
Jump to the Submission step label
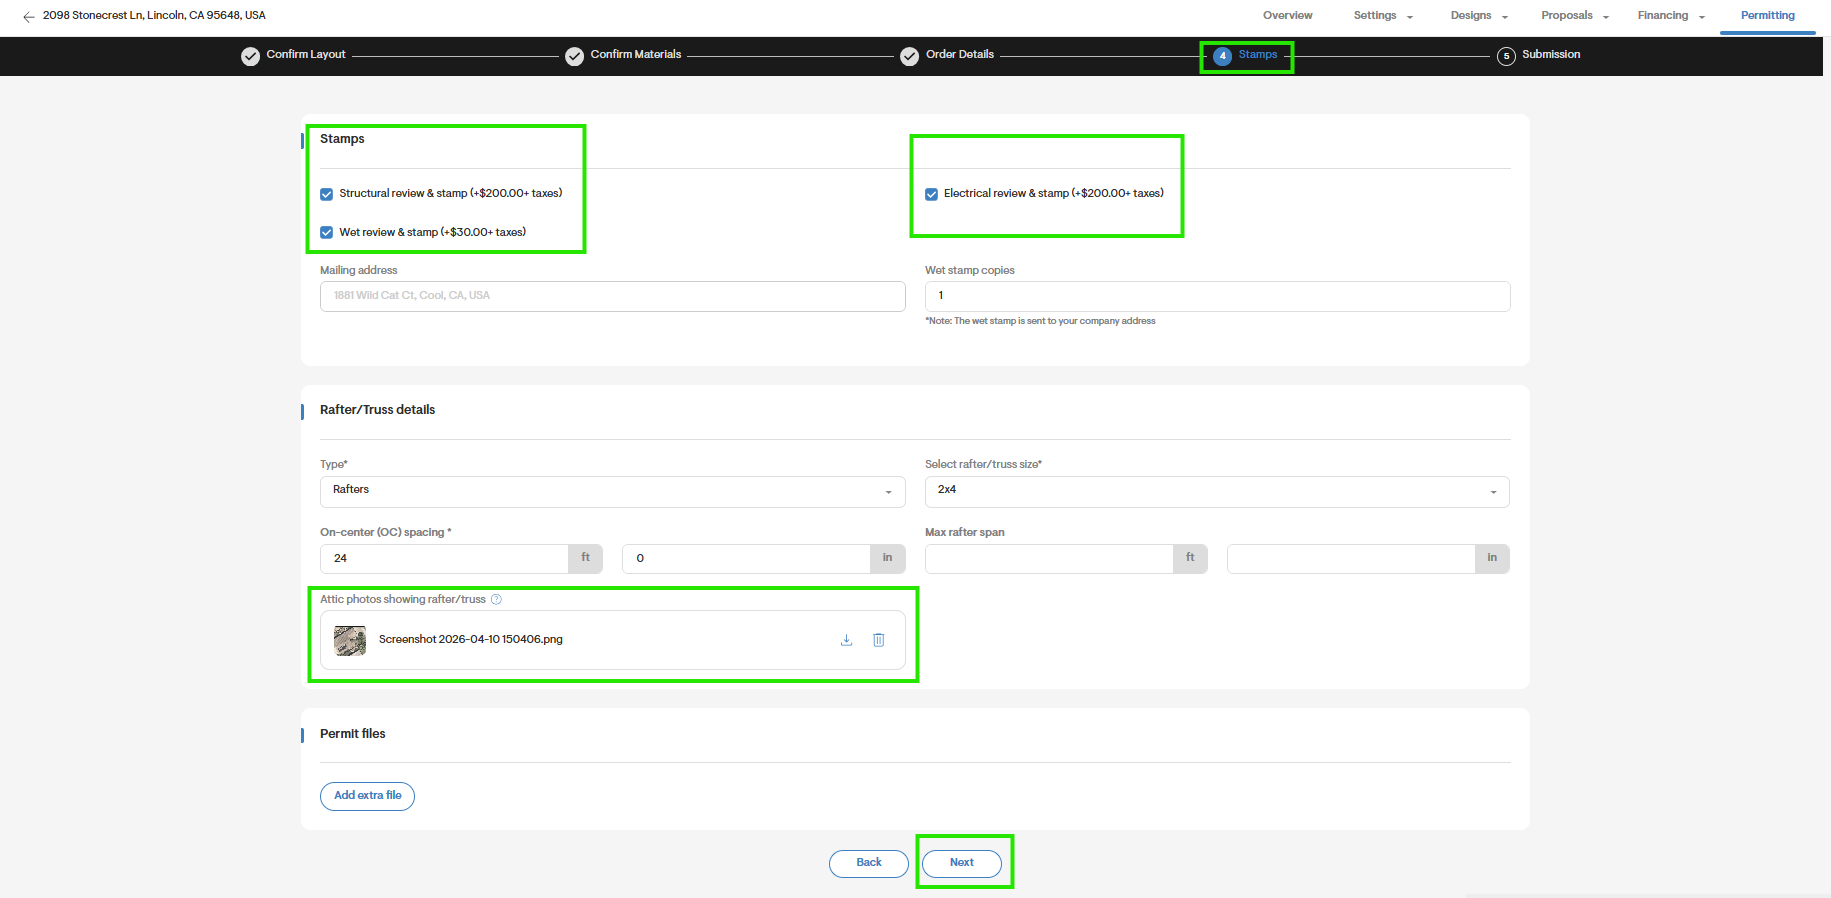(1551, 55)
